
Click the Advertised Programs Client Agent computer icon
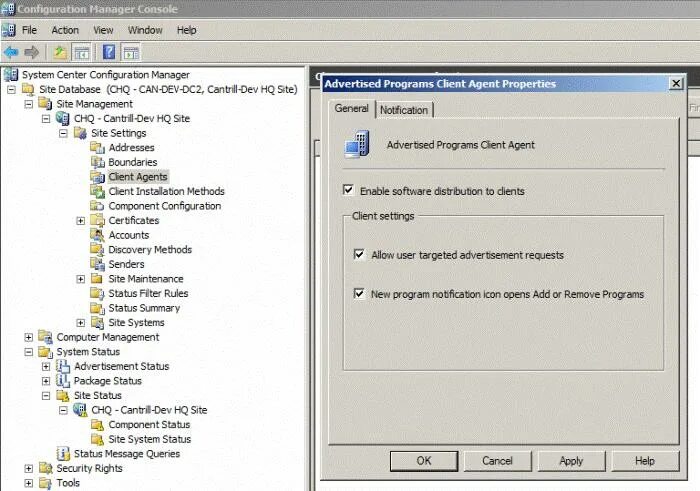[x=357, y=144]
